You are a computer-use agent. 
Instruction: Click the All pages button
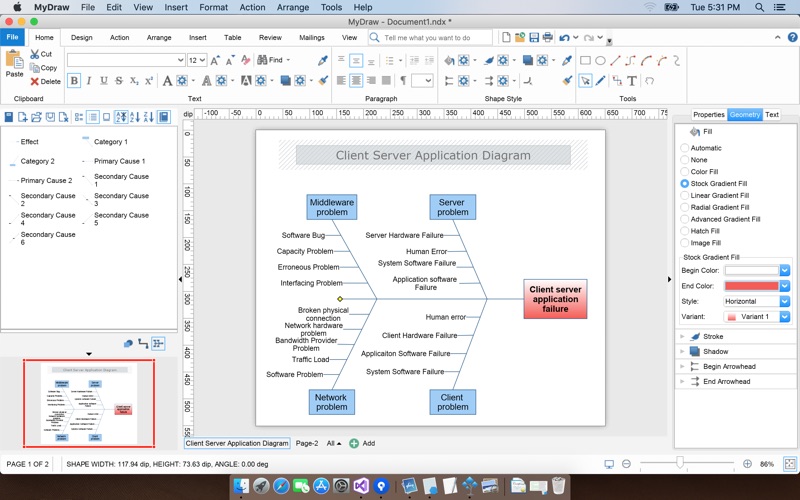pos(334,443)
